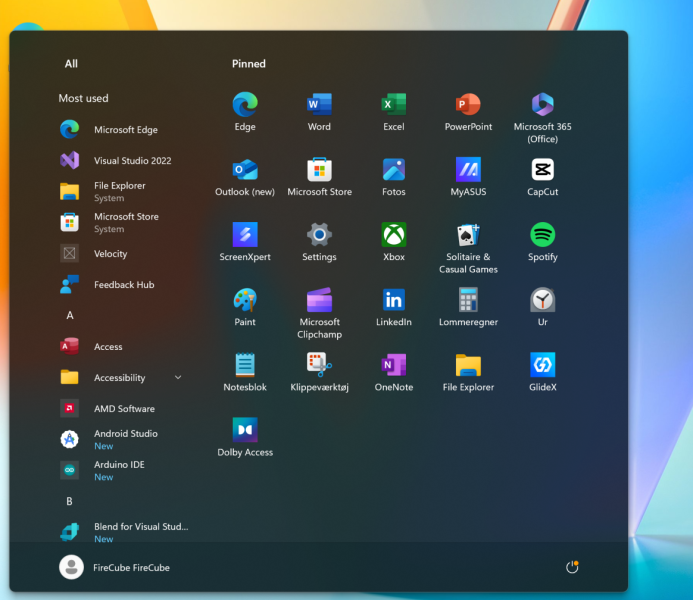Select File Explorer System in Most used

[x=123, y=191]
